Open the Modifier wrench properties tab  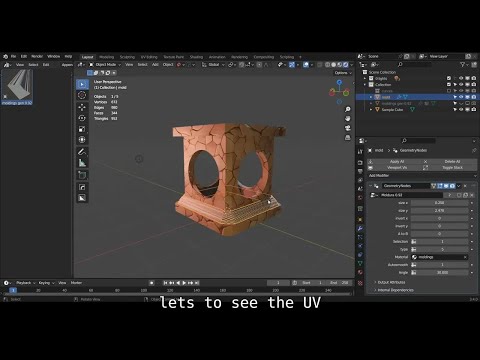point(360,229)
